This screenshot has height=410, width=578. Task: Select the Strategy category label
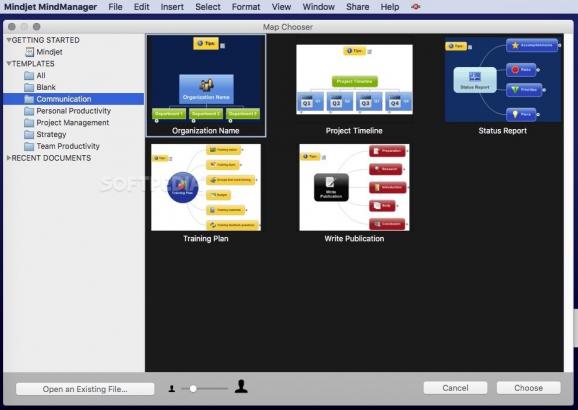(x=51, y=135)
